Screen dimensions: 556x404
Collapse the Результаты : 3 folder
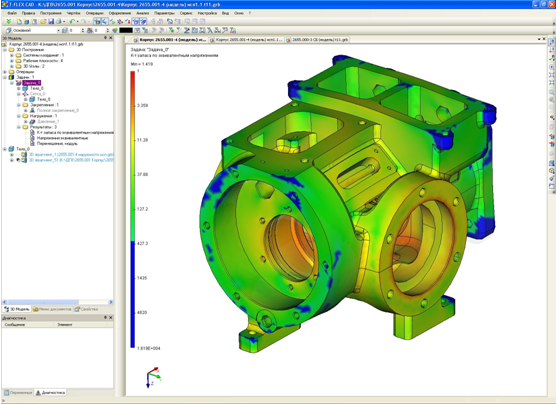tap(19, 127)
